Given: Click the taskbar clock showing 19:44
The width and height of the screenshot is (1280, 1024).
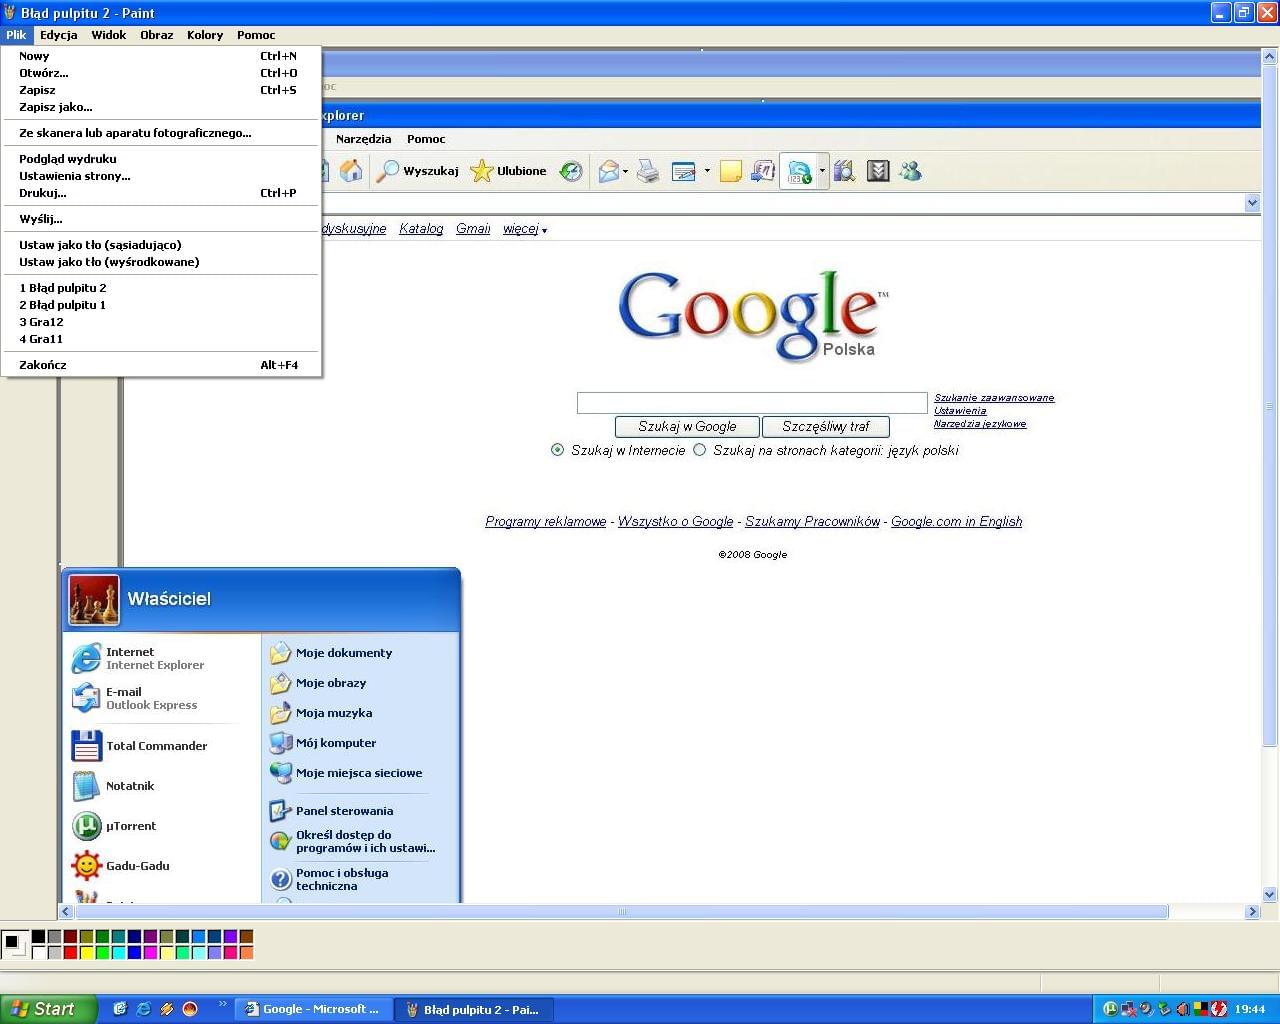Looking at the screenshot, I should [x=1250, y=1010].
